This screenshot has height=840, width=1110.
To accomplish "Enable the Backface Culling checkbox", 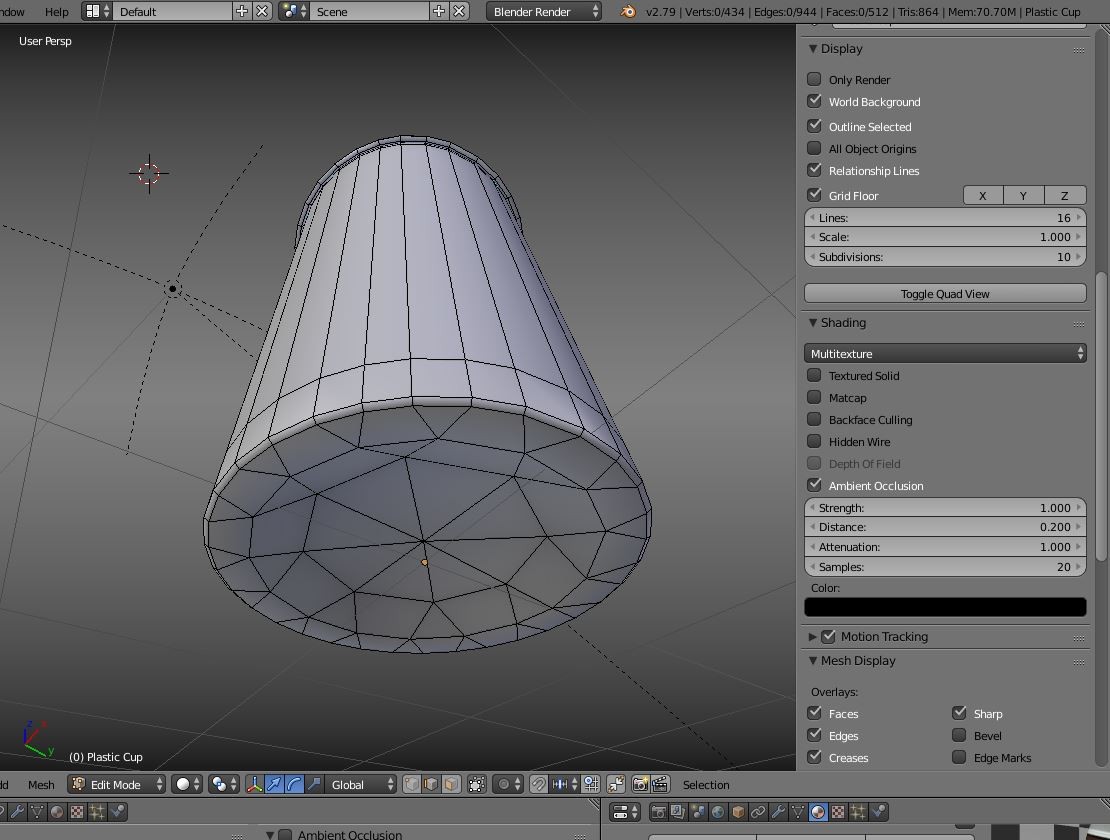I will coord(813,419).
